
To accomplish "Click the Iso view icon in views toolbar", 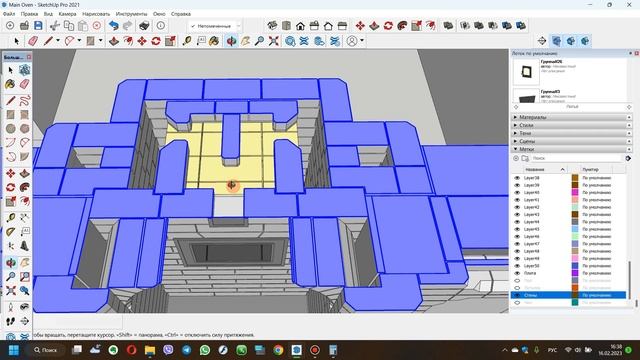I will coord(272,26).
